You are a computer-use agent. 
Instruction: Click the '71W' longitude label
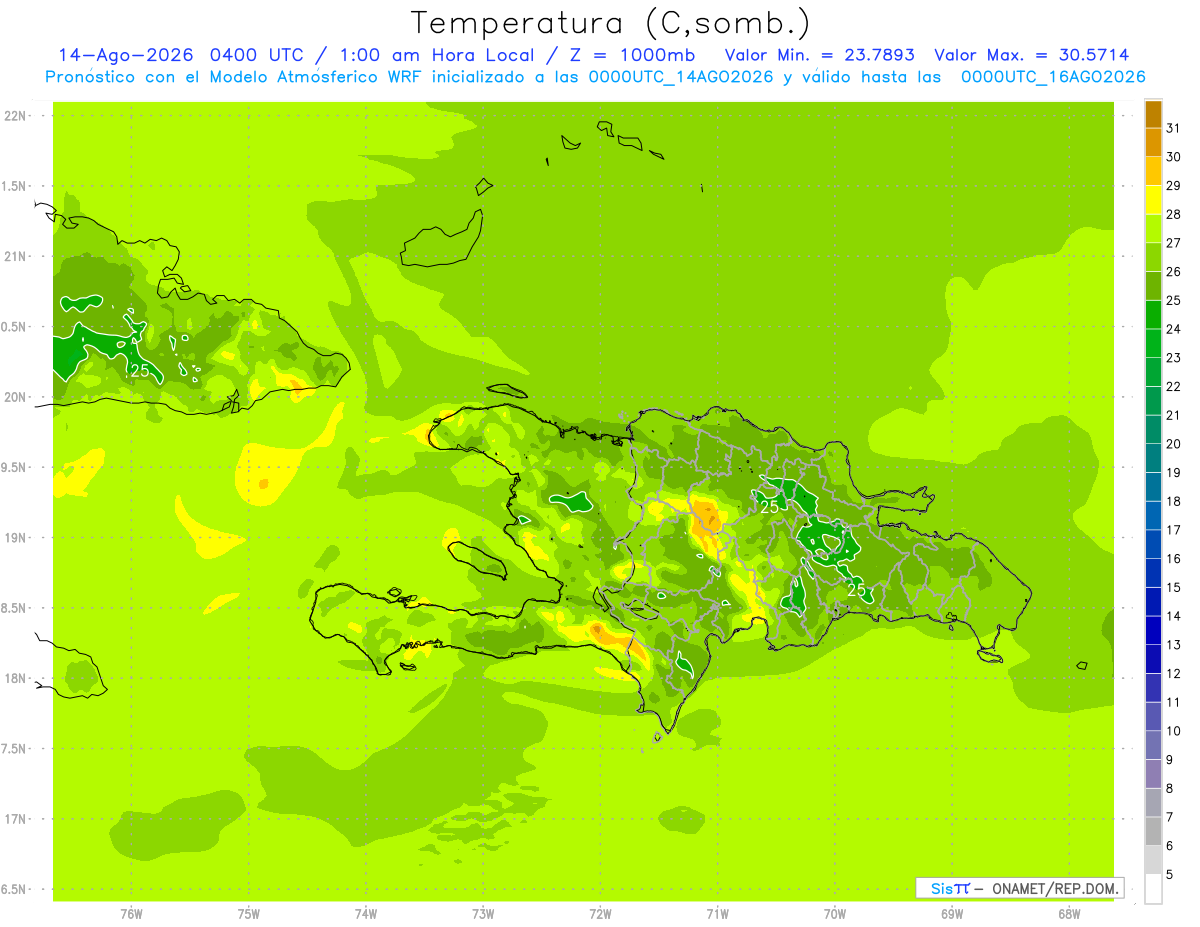(717, 914)
